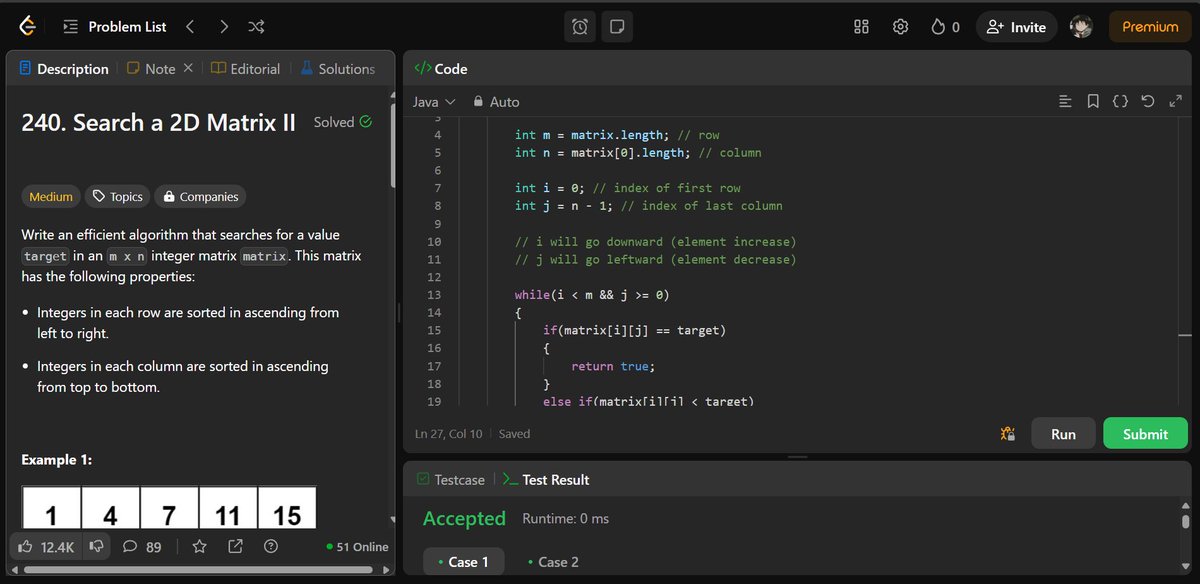Click the matrix cell showing 11
1200x584 pixels.
pyautogui.click(x=228, y=508)
